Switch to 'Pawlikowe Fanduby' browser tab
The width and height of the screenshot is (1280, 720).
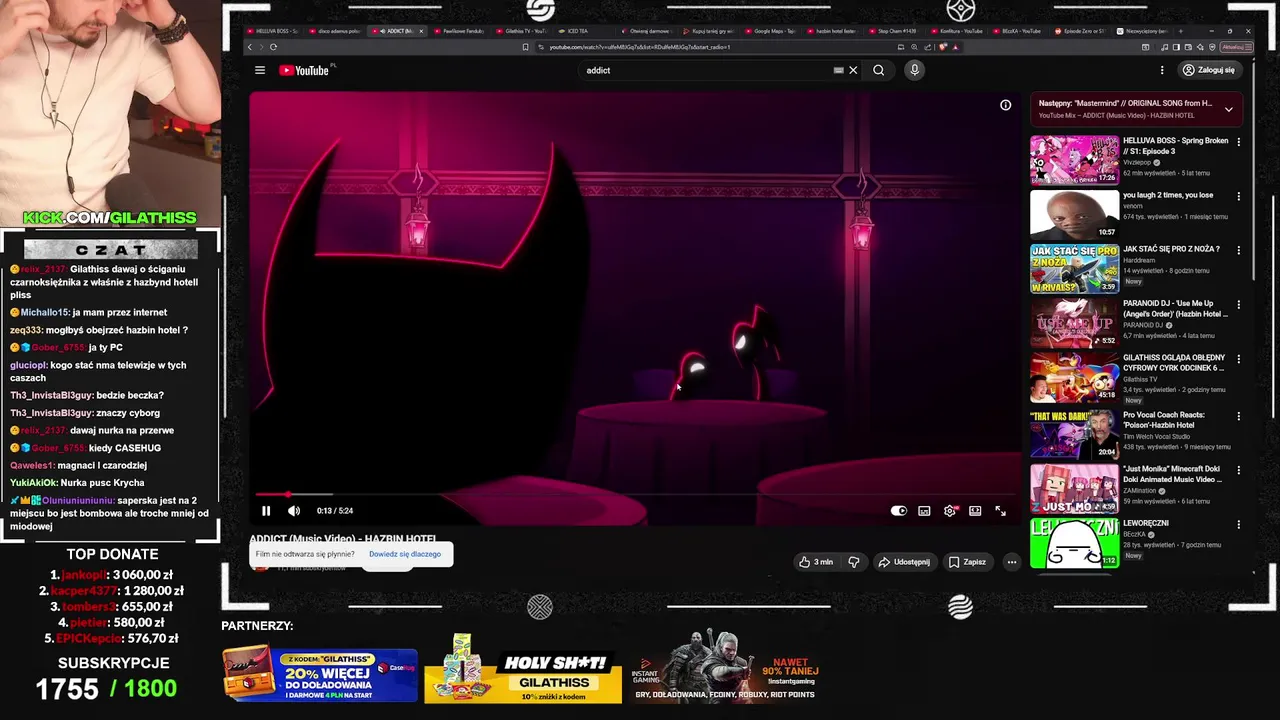(x=459, y=31)
